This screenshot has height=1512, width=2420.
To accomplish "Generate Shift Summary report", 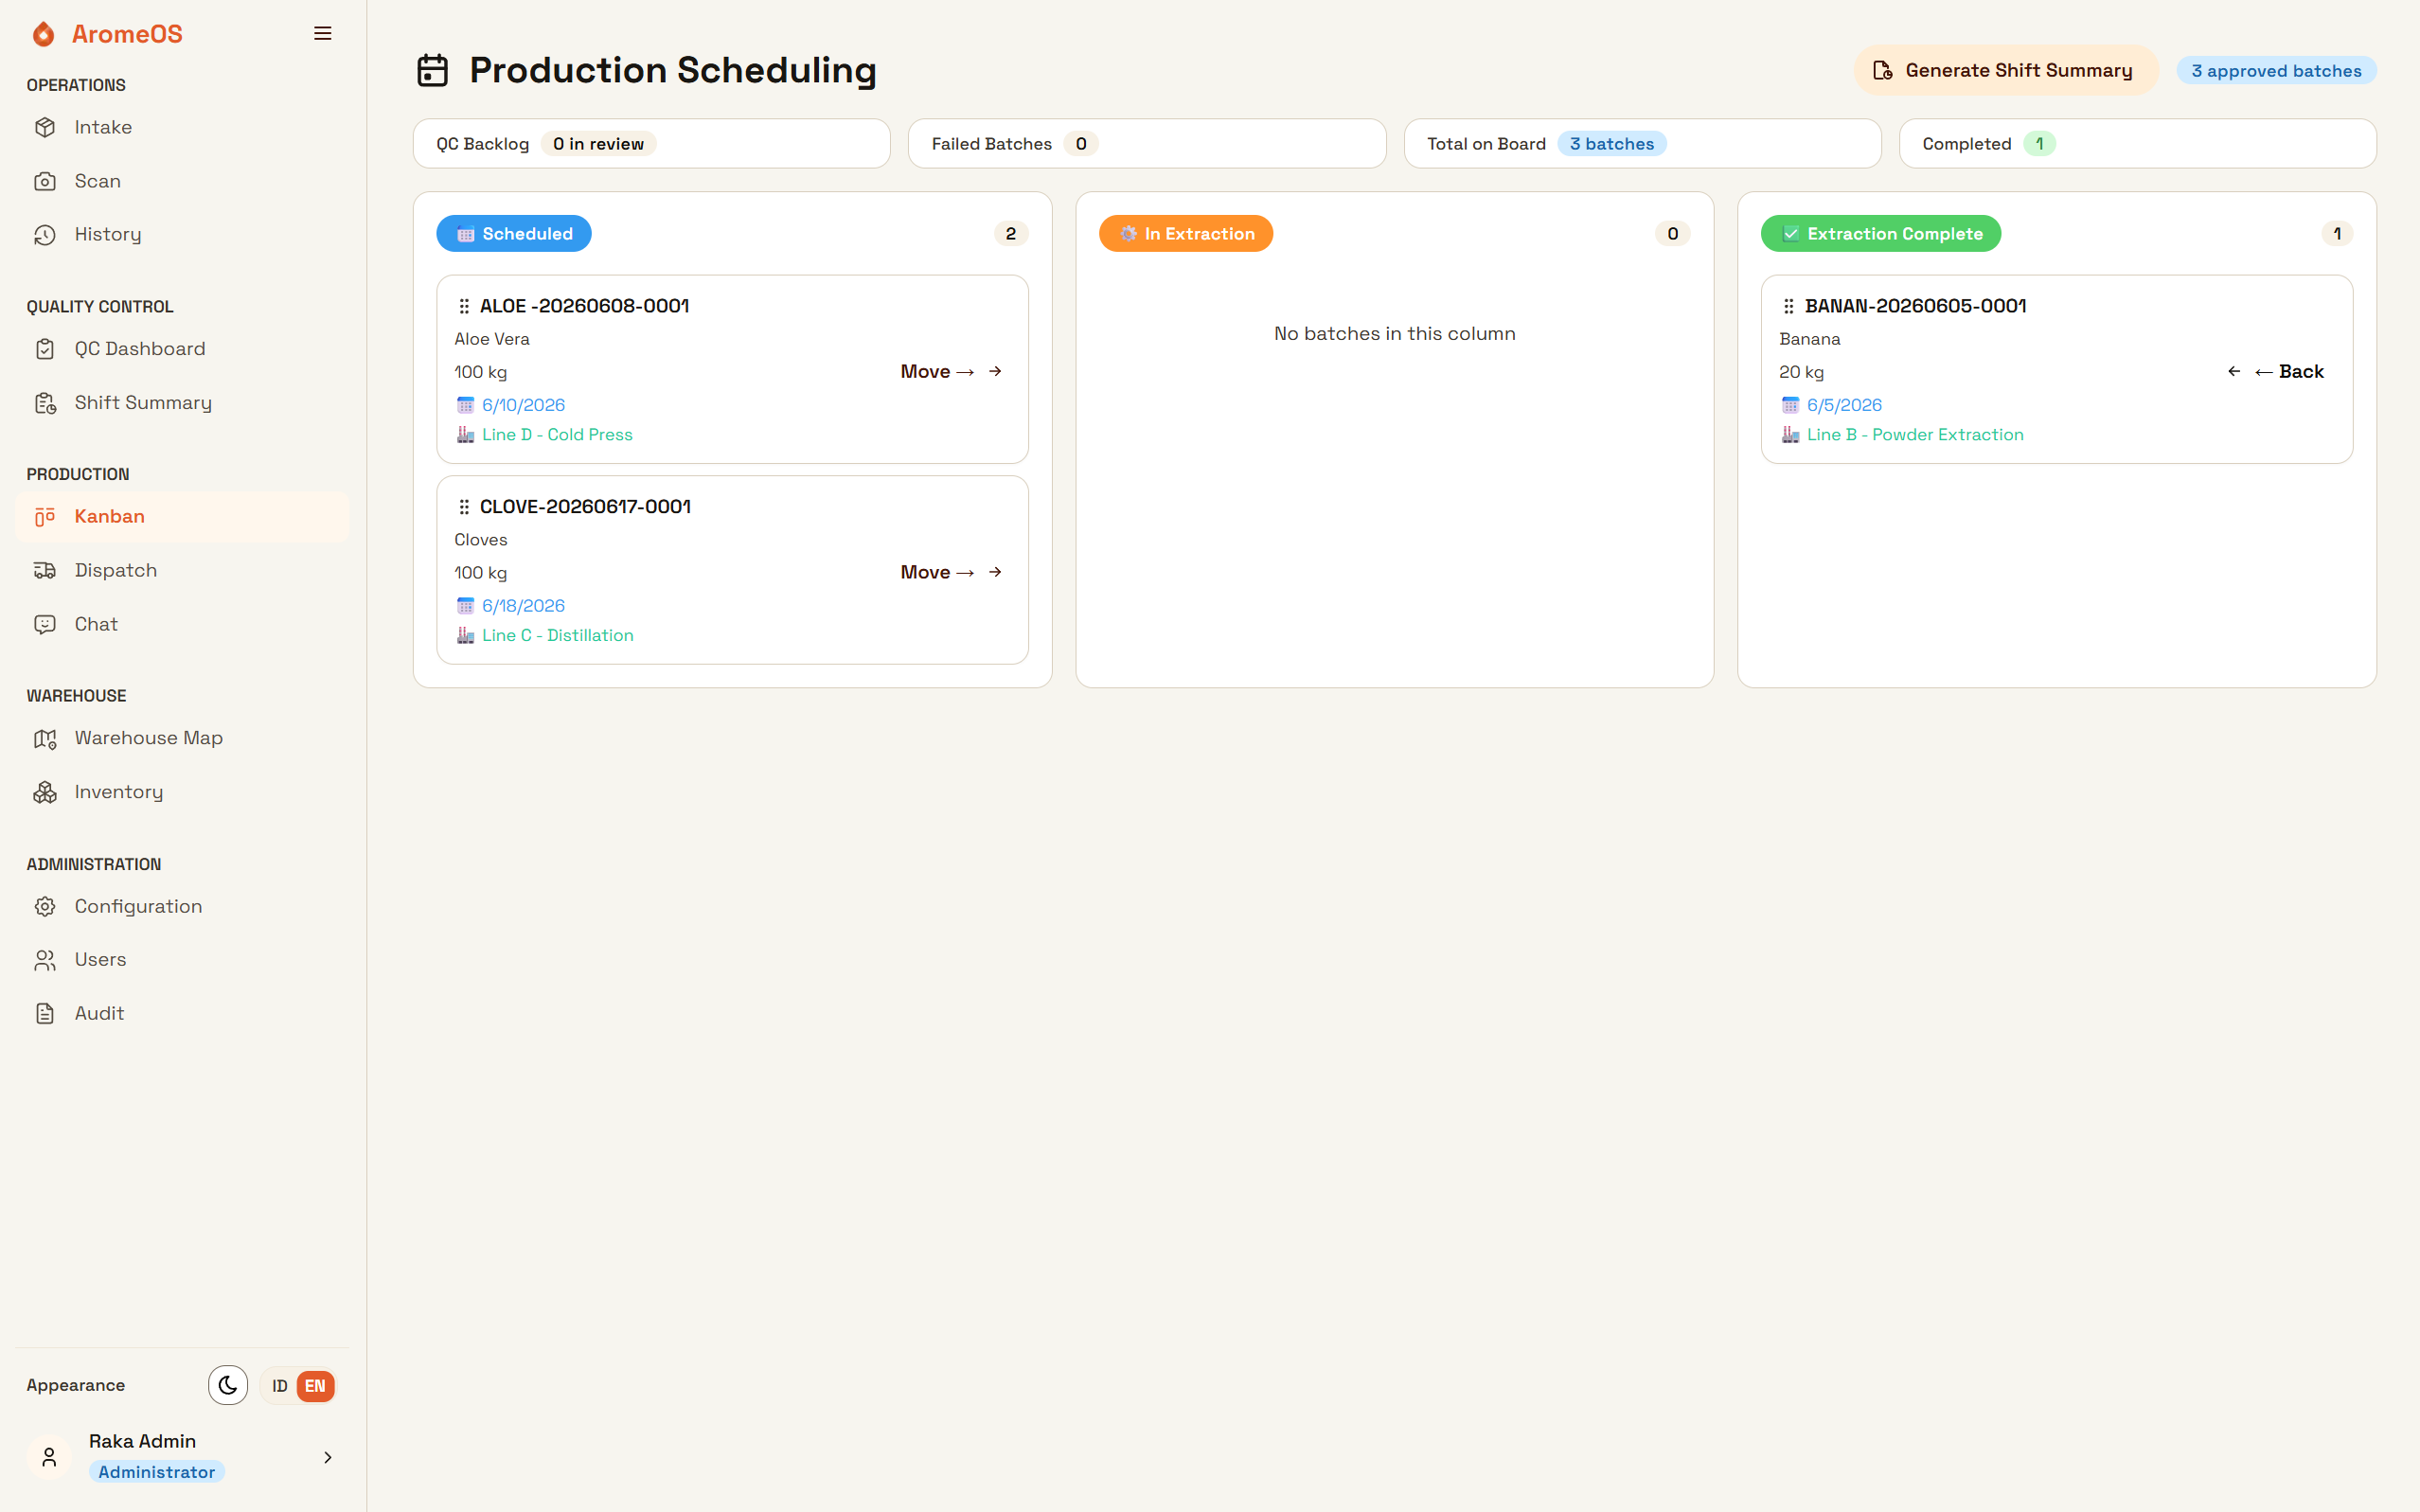I will point(2006,70).
